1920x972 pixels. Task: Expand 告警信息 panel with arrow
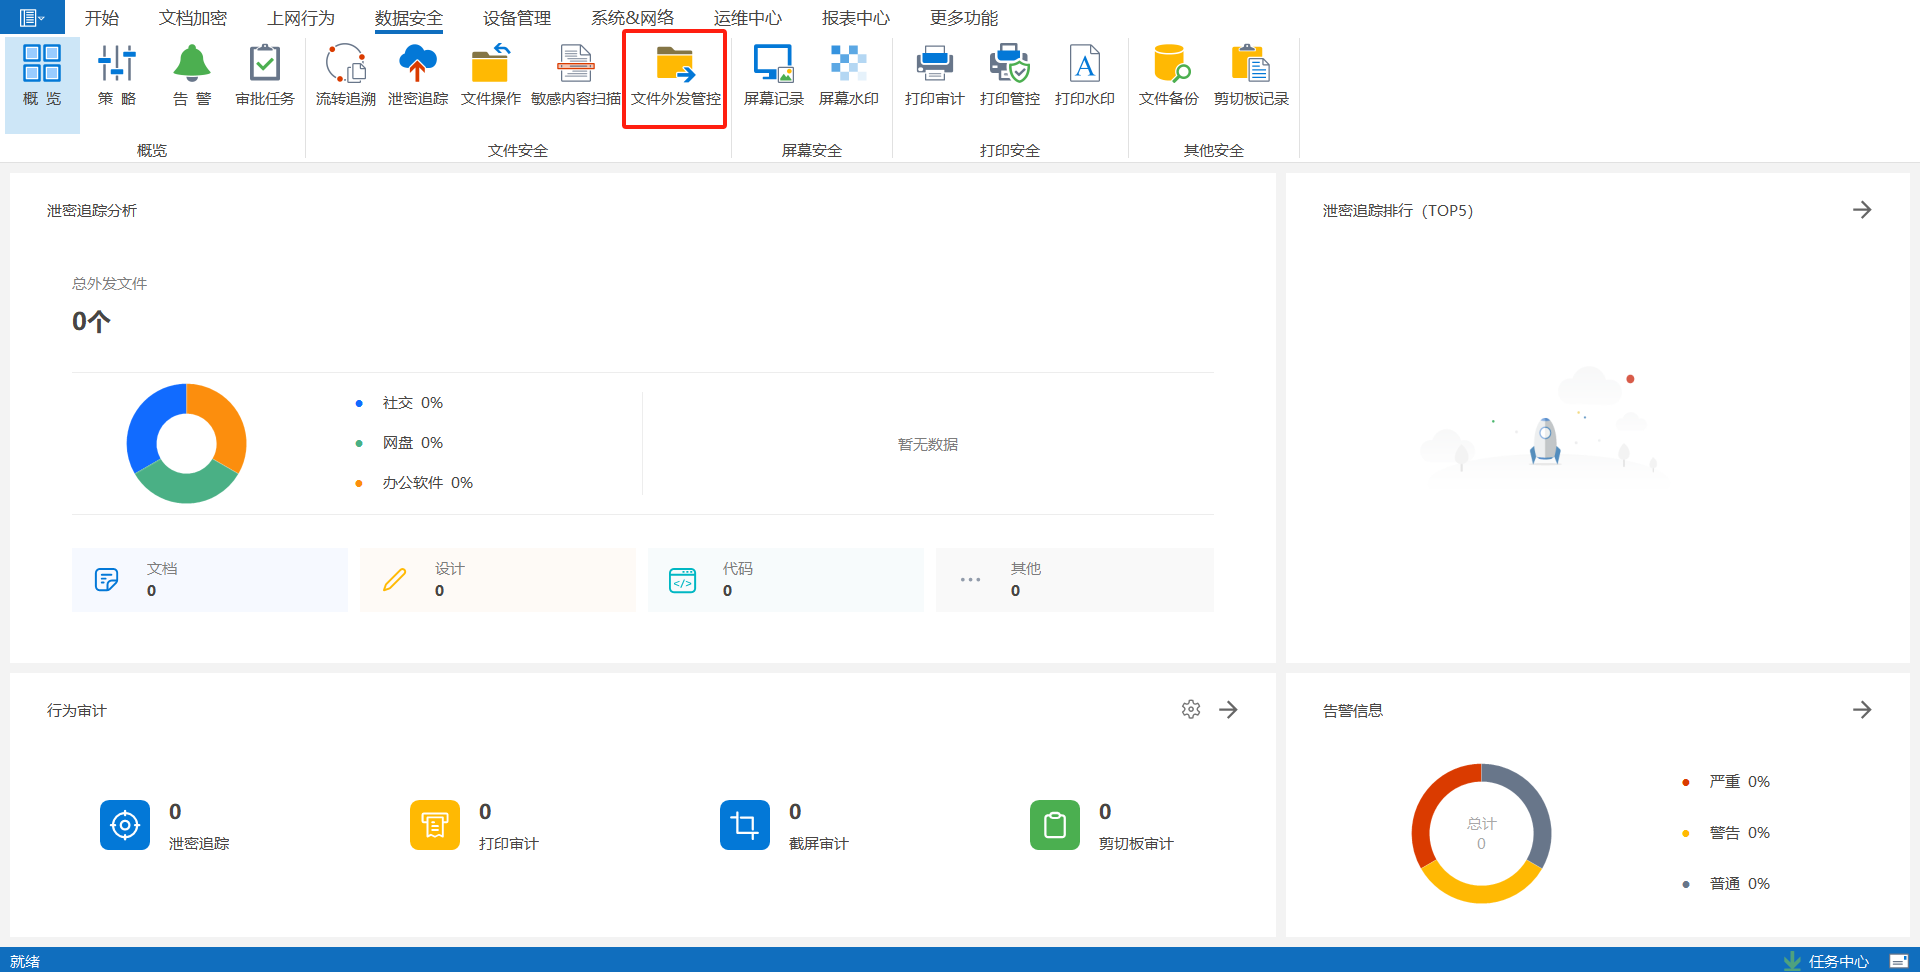(1861, 710)
